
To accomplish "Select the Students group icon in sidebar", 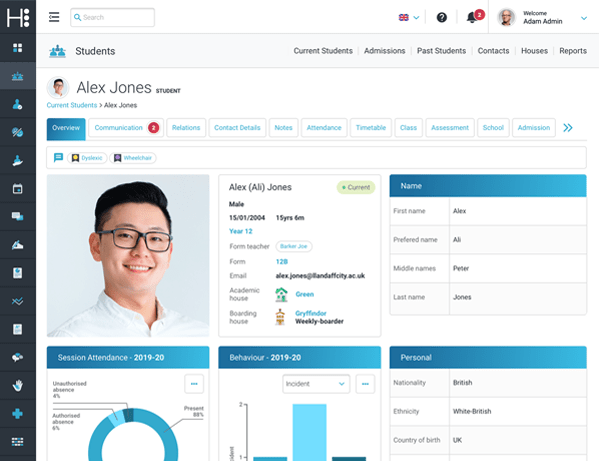I will click(x=18, y=76).
